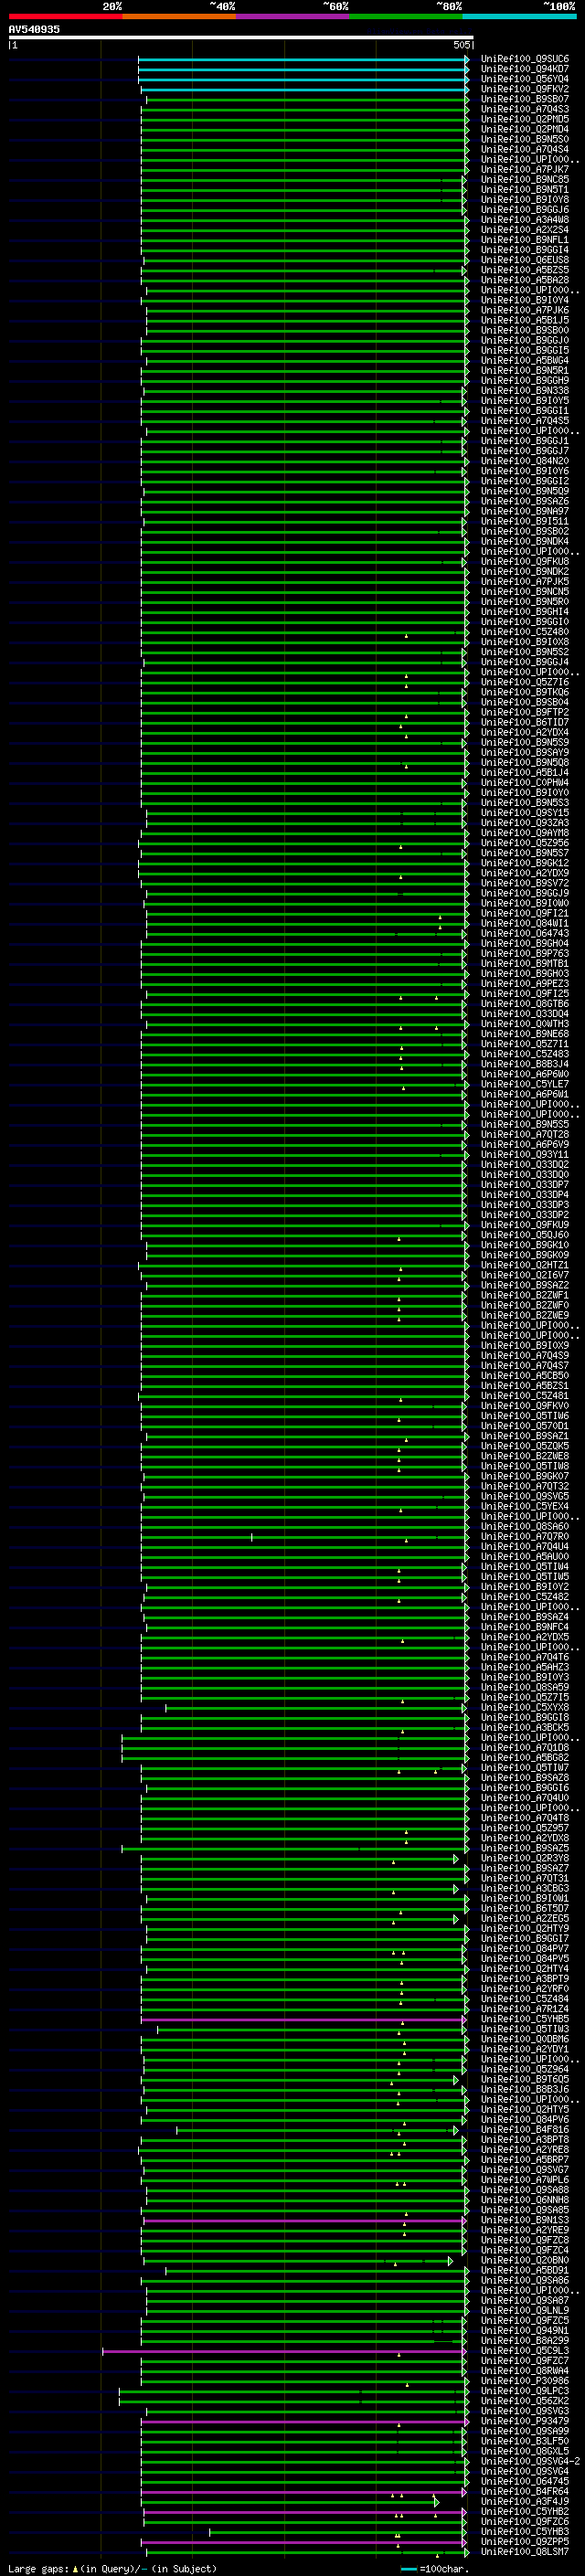Select hit label UniRef100_C5Z481
The height and width of the screenshot is (2576, 585).
pos(524,1396)
